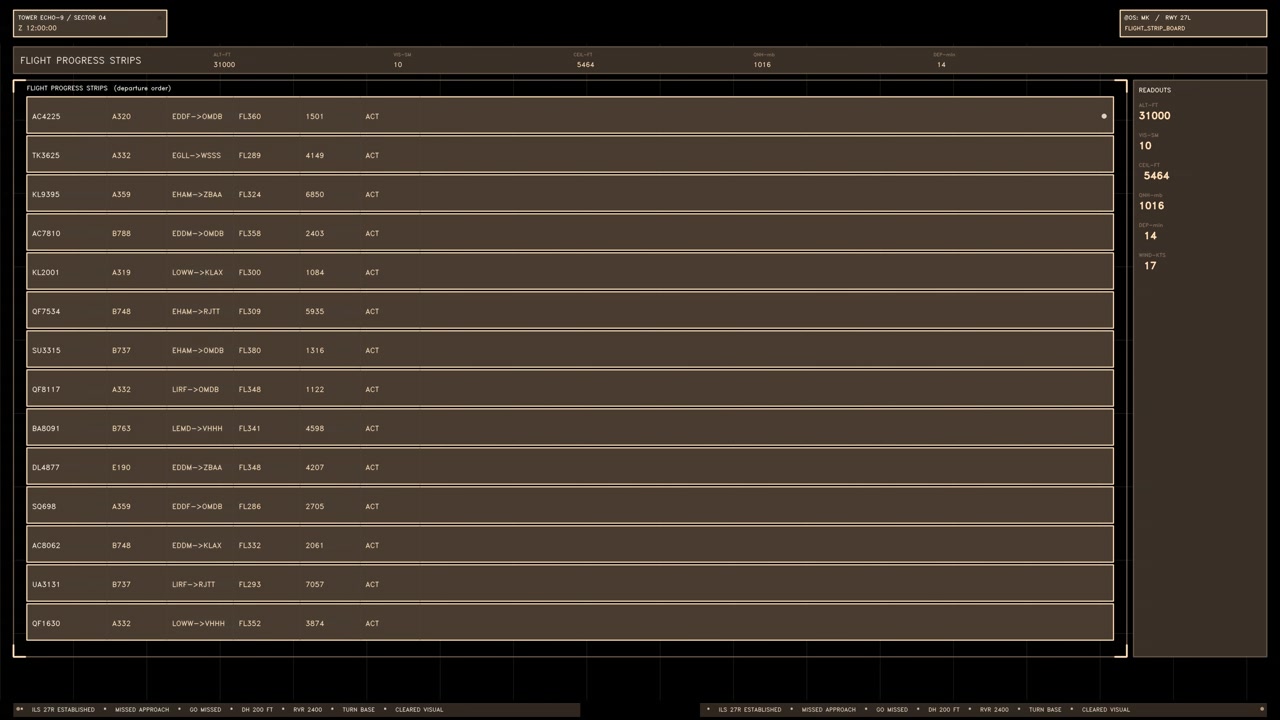Click the 5464 value in the Readouts panel
This screenshot has width=1280, height=720.
[1156, 176]
